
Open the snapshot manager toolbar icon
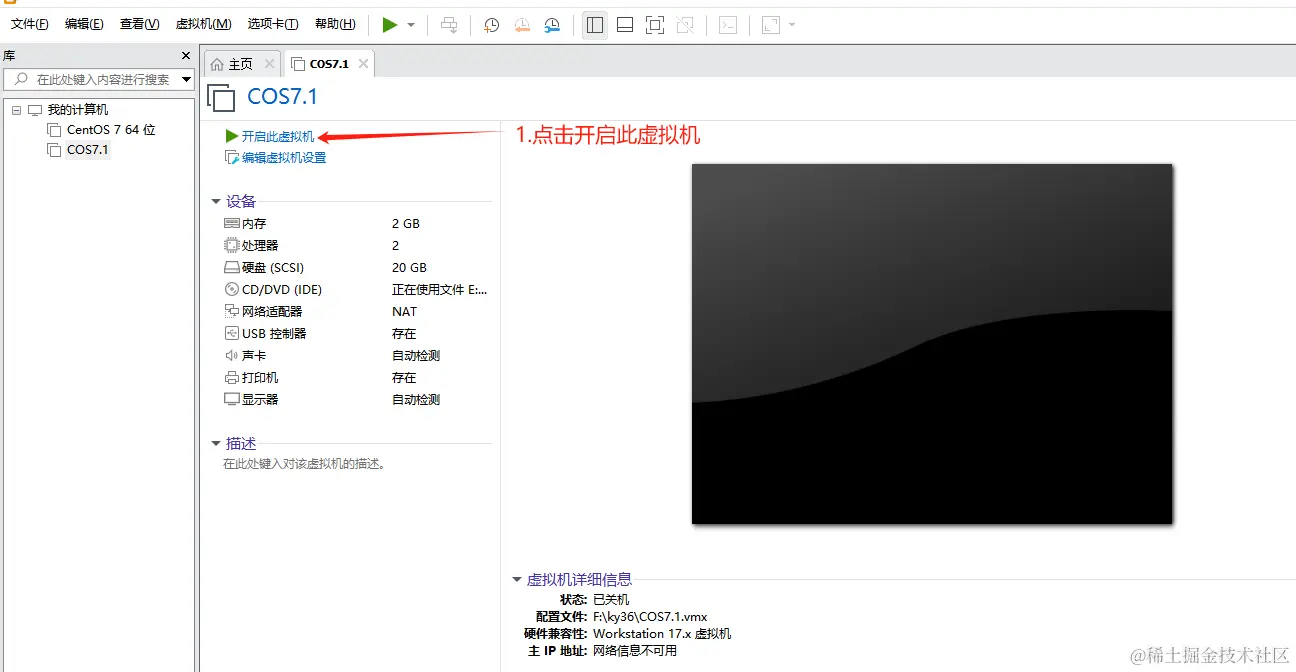pyautogui.click(x=552, y=24)
